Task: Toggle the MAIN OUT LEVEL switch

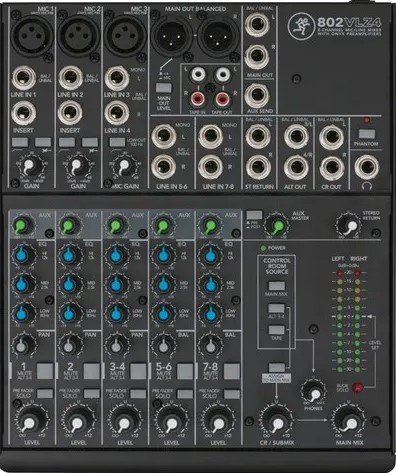Action: pos(163,88)
